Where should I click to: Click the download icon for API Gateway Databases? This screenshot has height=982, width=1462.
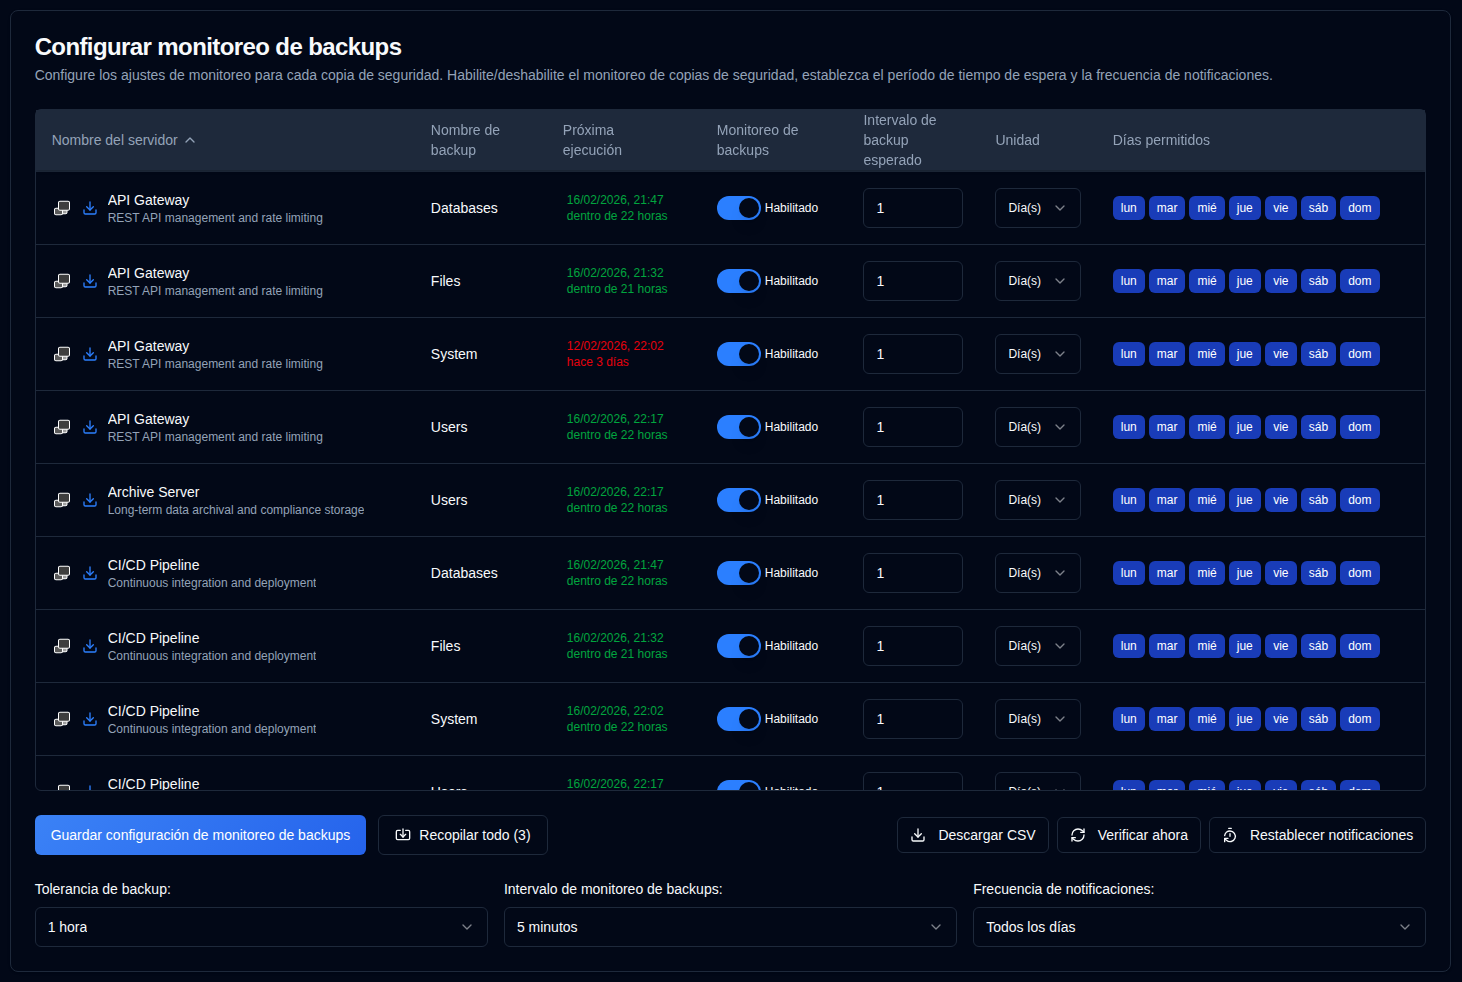coord(90,208)
